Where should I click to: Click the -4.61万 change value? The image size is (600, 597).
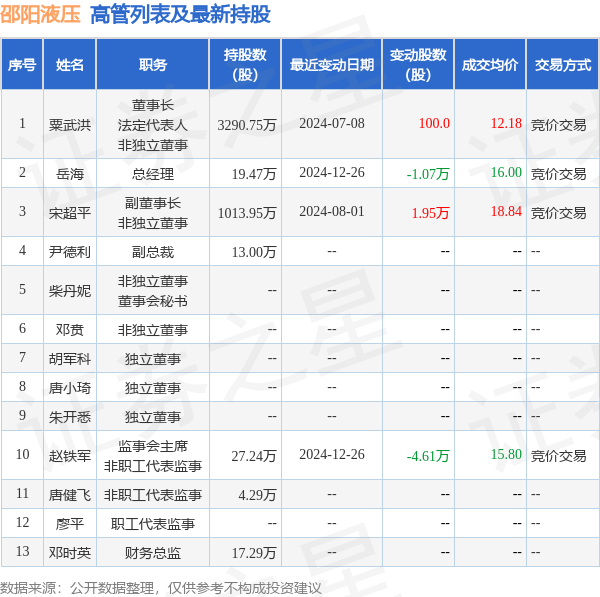click(428, 456)
